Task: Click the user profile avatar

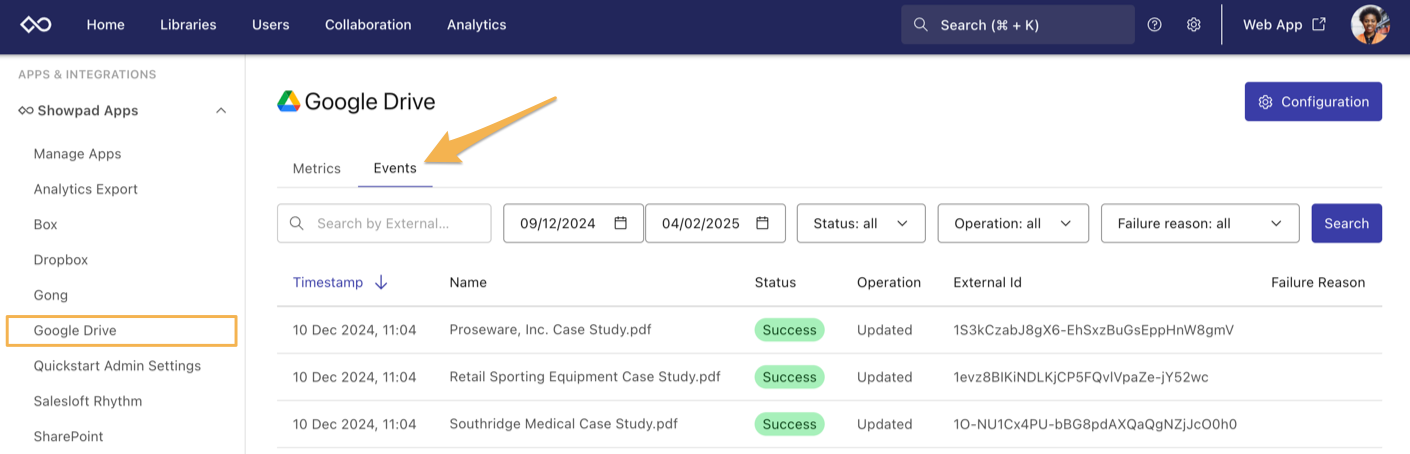Action: pyautogui.click(x=1370, y=25)
